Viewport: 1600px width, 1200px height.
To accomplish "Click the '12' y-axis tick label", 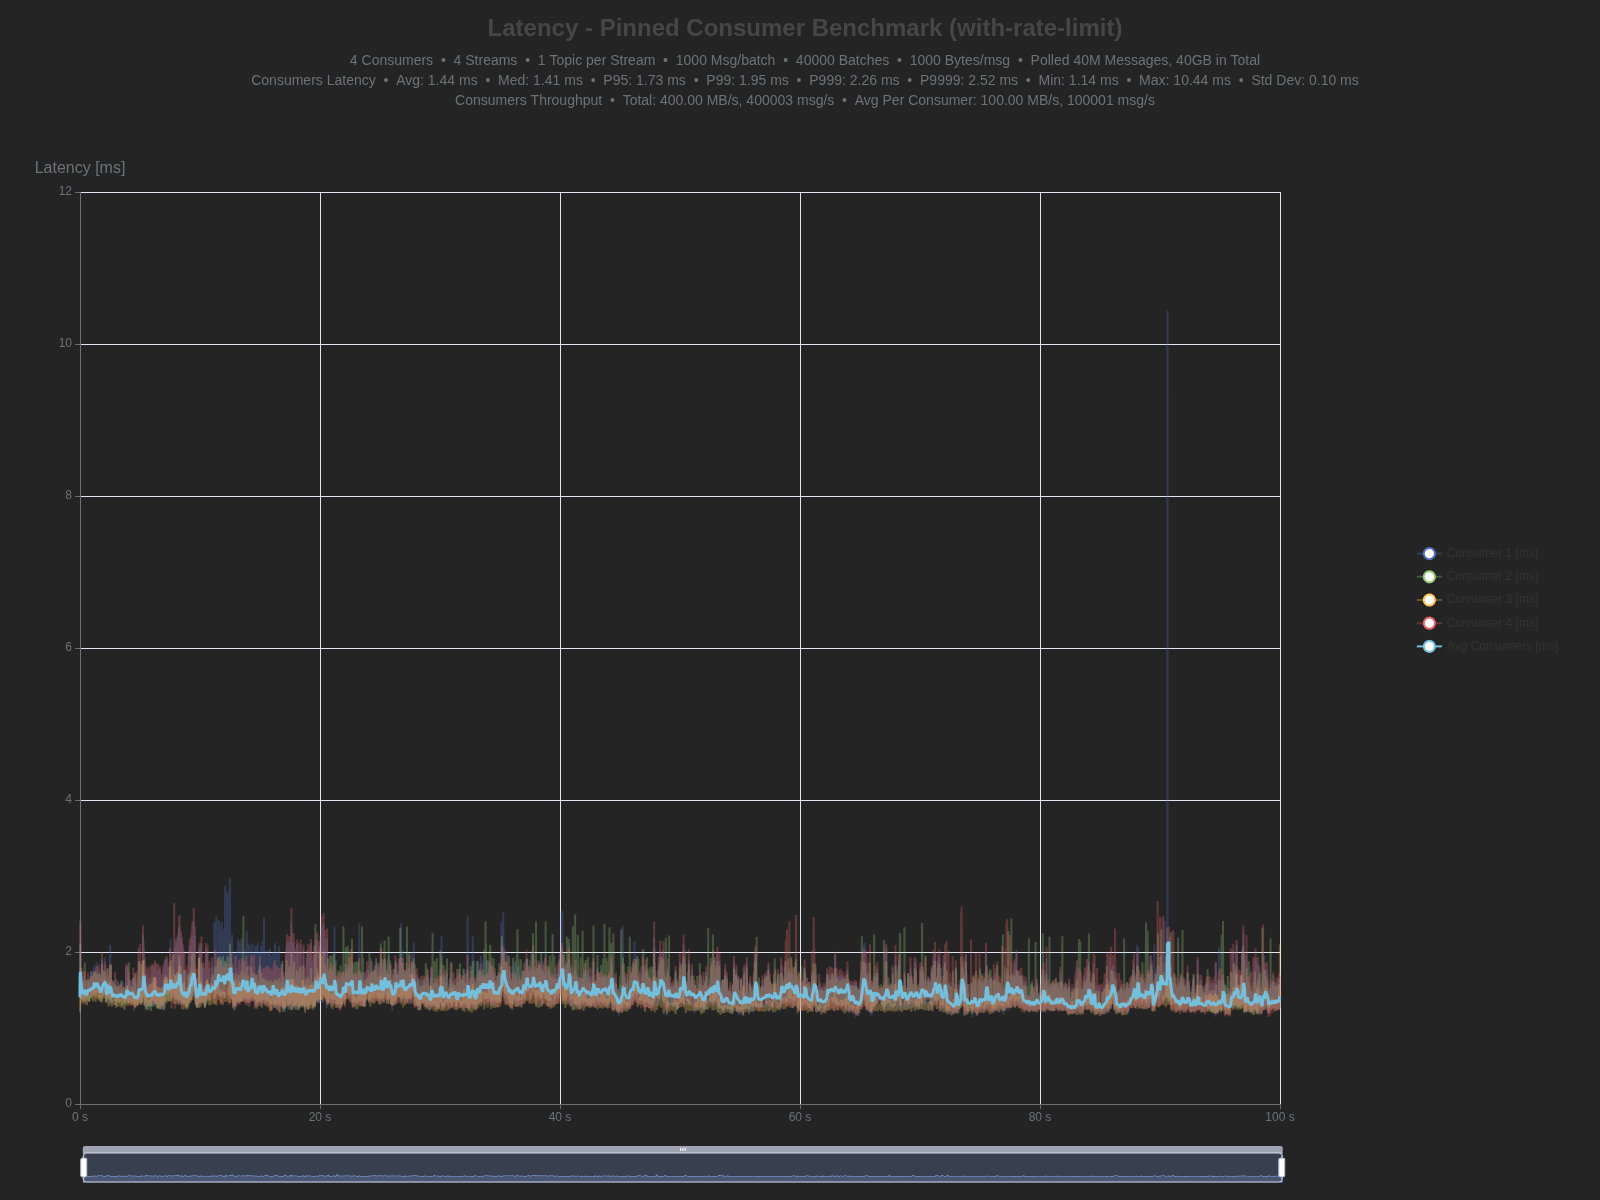I will pos(65,191).
